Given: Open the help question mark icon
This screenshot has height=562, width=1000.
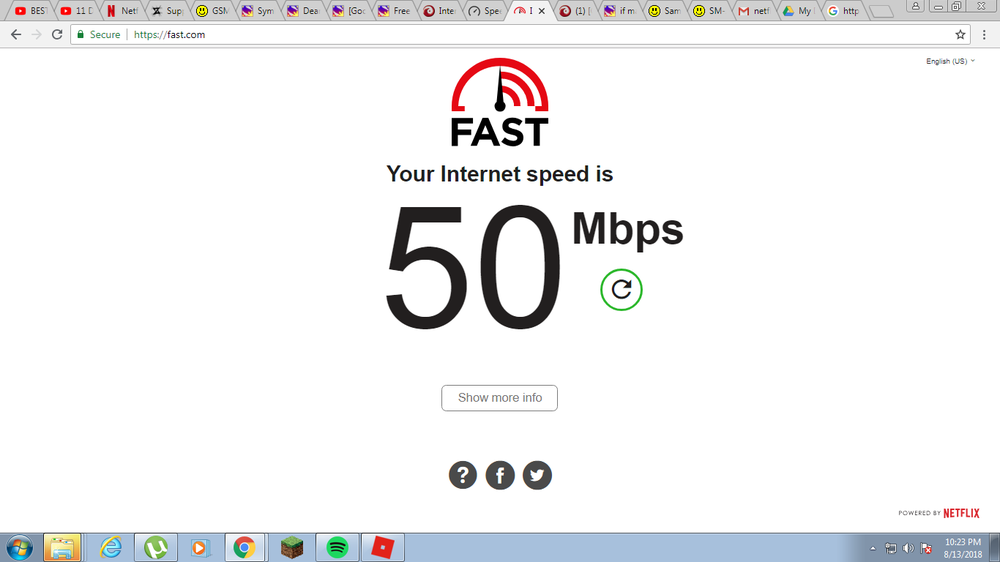Looking at the screenshot, I should pyautogui.click(x=463, y=475).
